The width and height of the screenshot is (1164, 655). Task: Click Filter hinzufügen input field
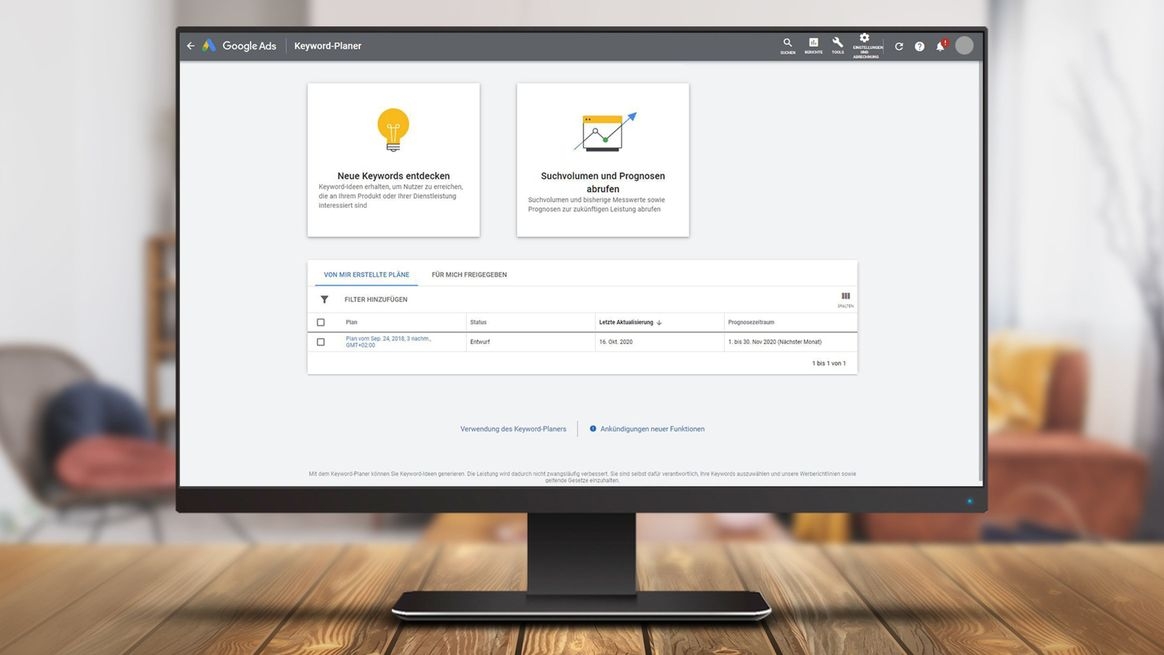pos(376,299)
